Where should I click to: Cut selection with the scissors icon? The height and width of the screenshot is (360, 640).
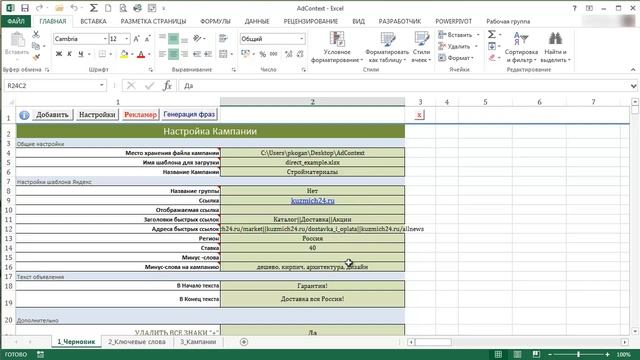click(x=36, y=35)
